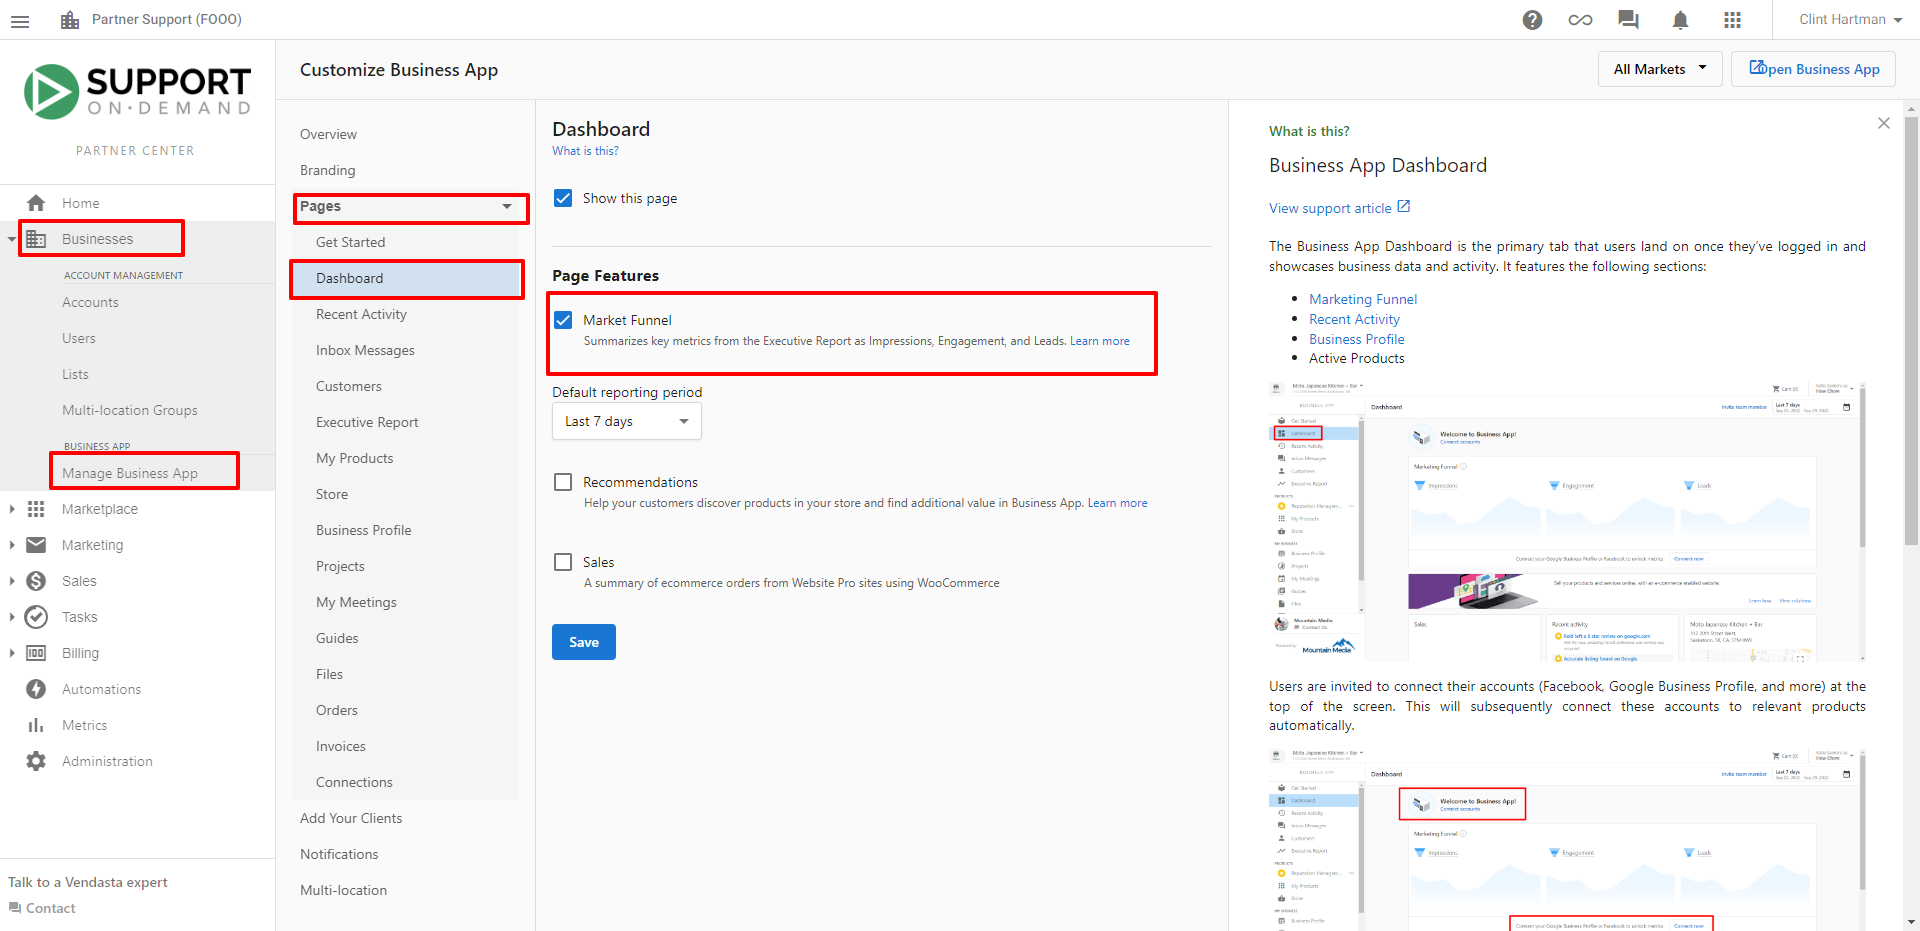Open View support article link
Image resolution: width=1920 pixels, height=931 pixels.
(1330, 208)
